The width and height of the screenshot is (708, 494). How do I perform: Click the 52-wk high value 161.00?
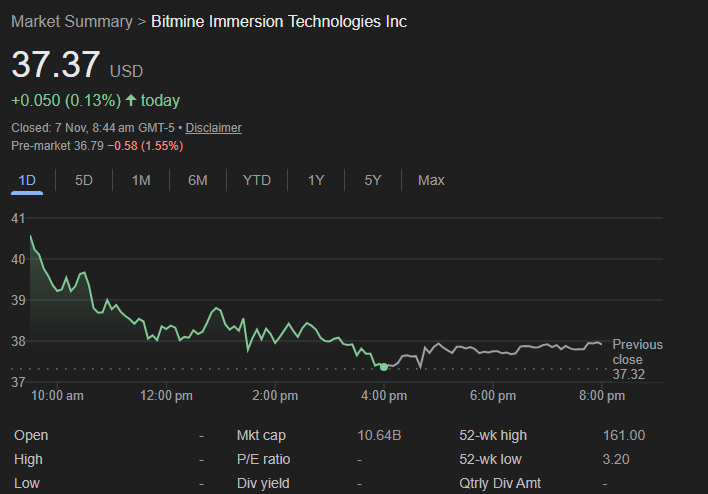tap(624, 435)
